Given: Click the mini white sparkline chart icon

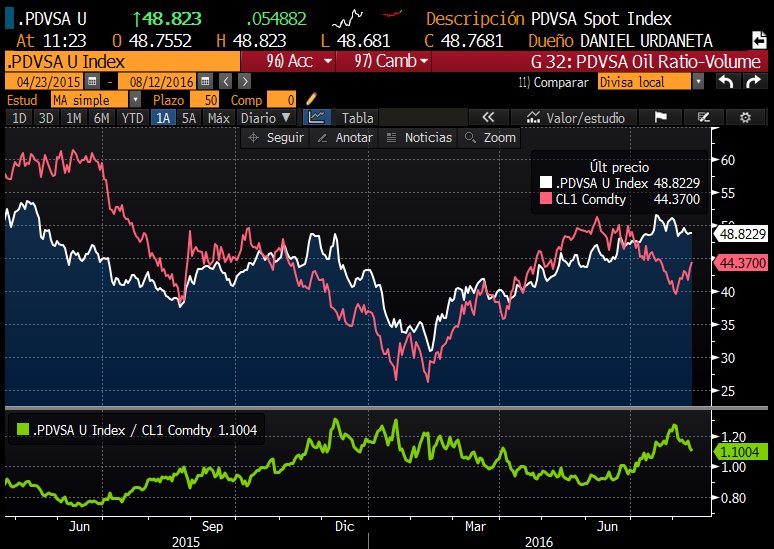Looking at the screenshot, I should 348,19.
